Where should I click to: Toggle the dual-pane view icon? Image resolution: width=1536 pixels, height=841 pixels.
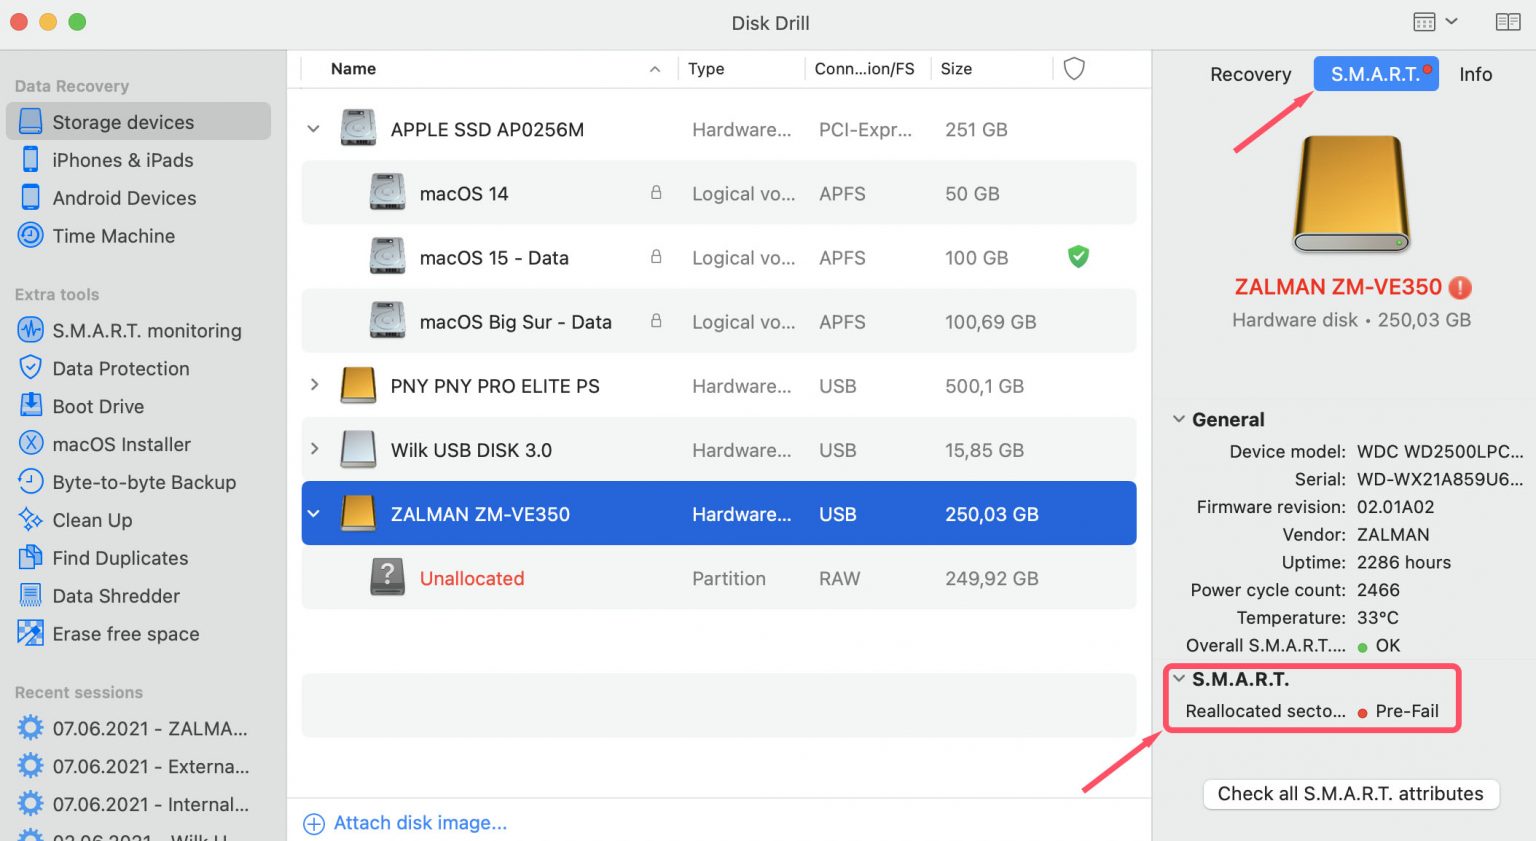[1507, 21]
